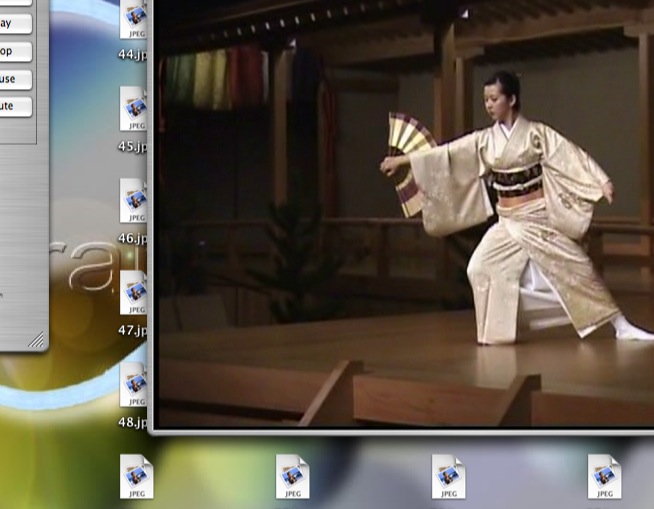This screenshot has width=654, height=509.
Task: Click the partially visible Mute button
Action: pyautogui.click(x=15, y=106)
